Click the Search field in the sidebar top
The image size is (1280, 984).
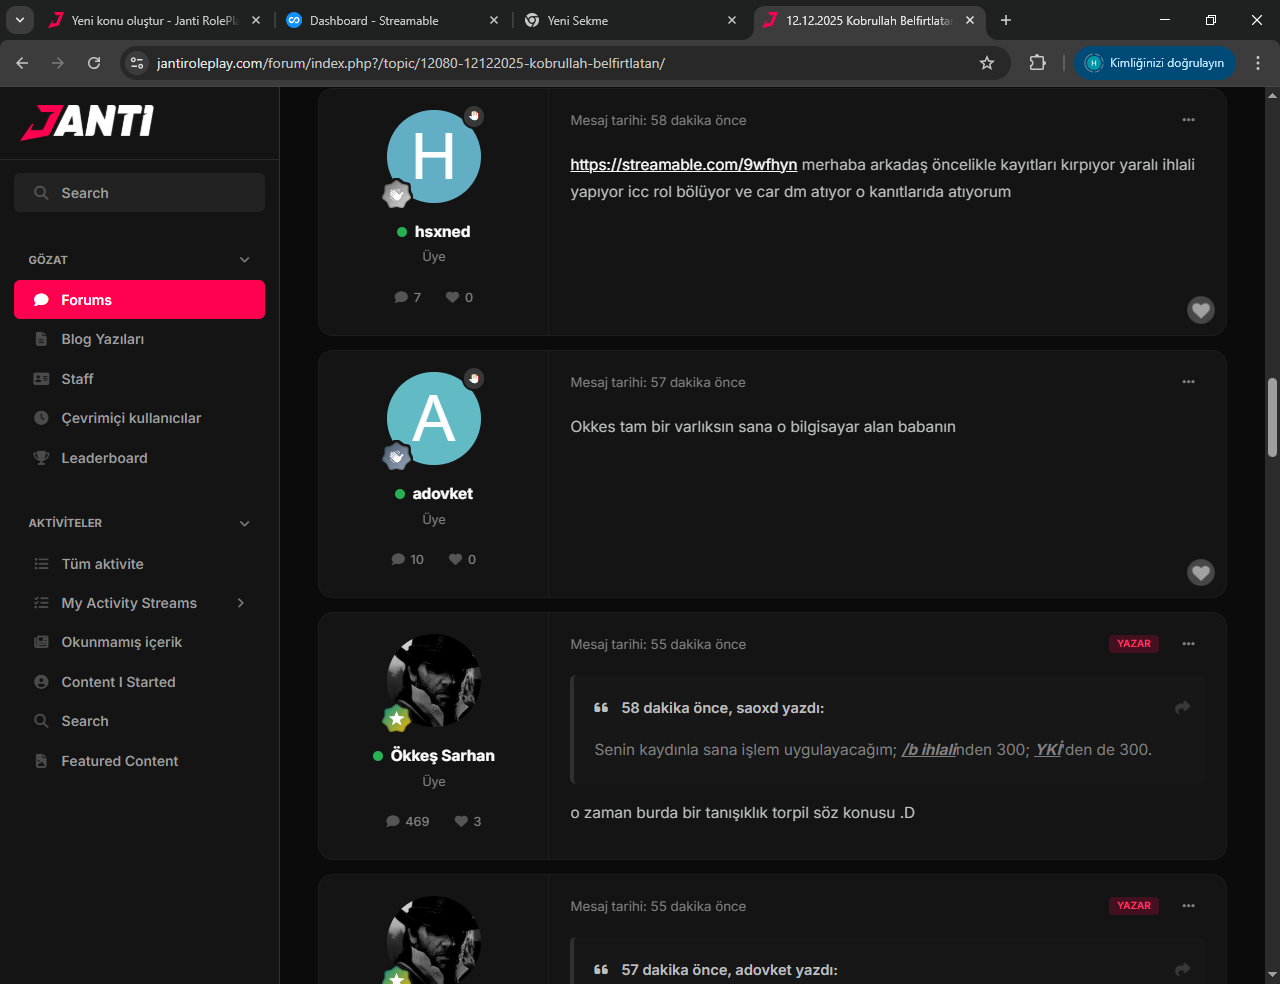(139, 193)
